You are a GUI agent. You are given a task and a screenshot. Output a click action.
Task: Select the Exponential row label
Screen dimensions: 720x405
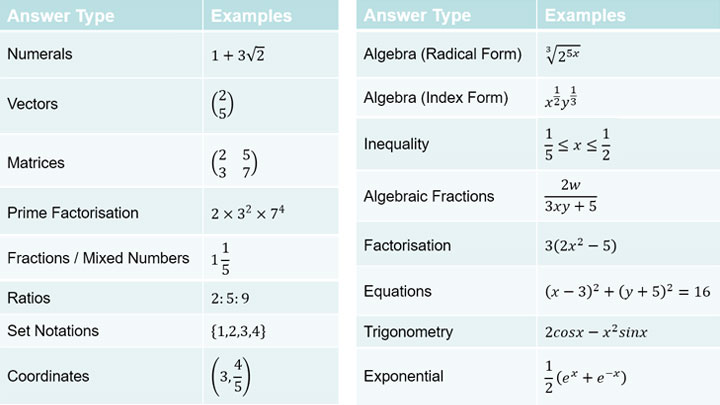coord(404,376)
